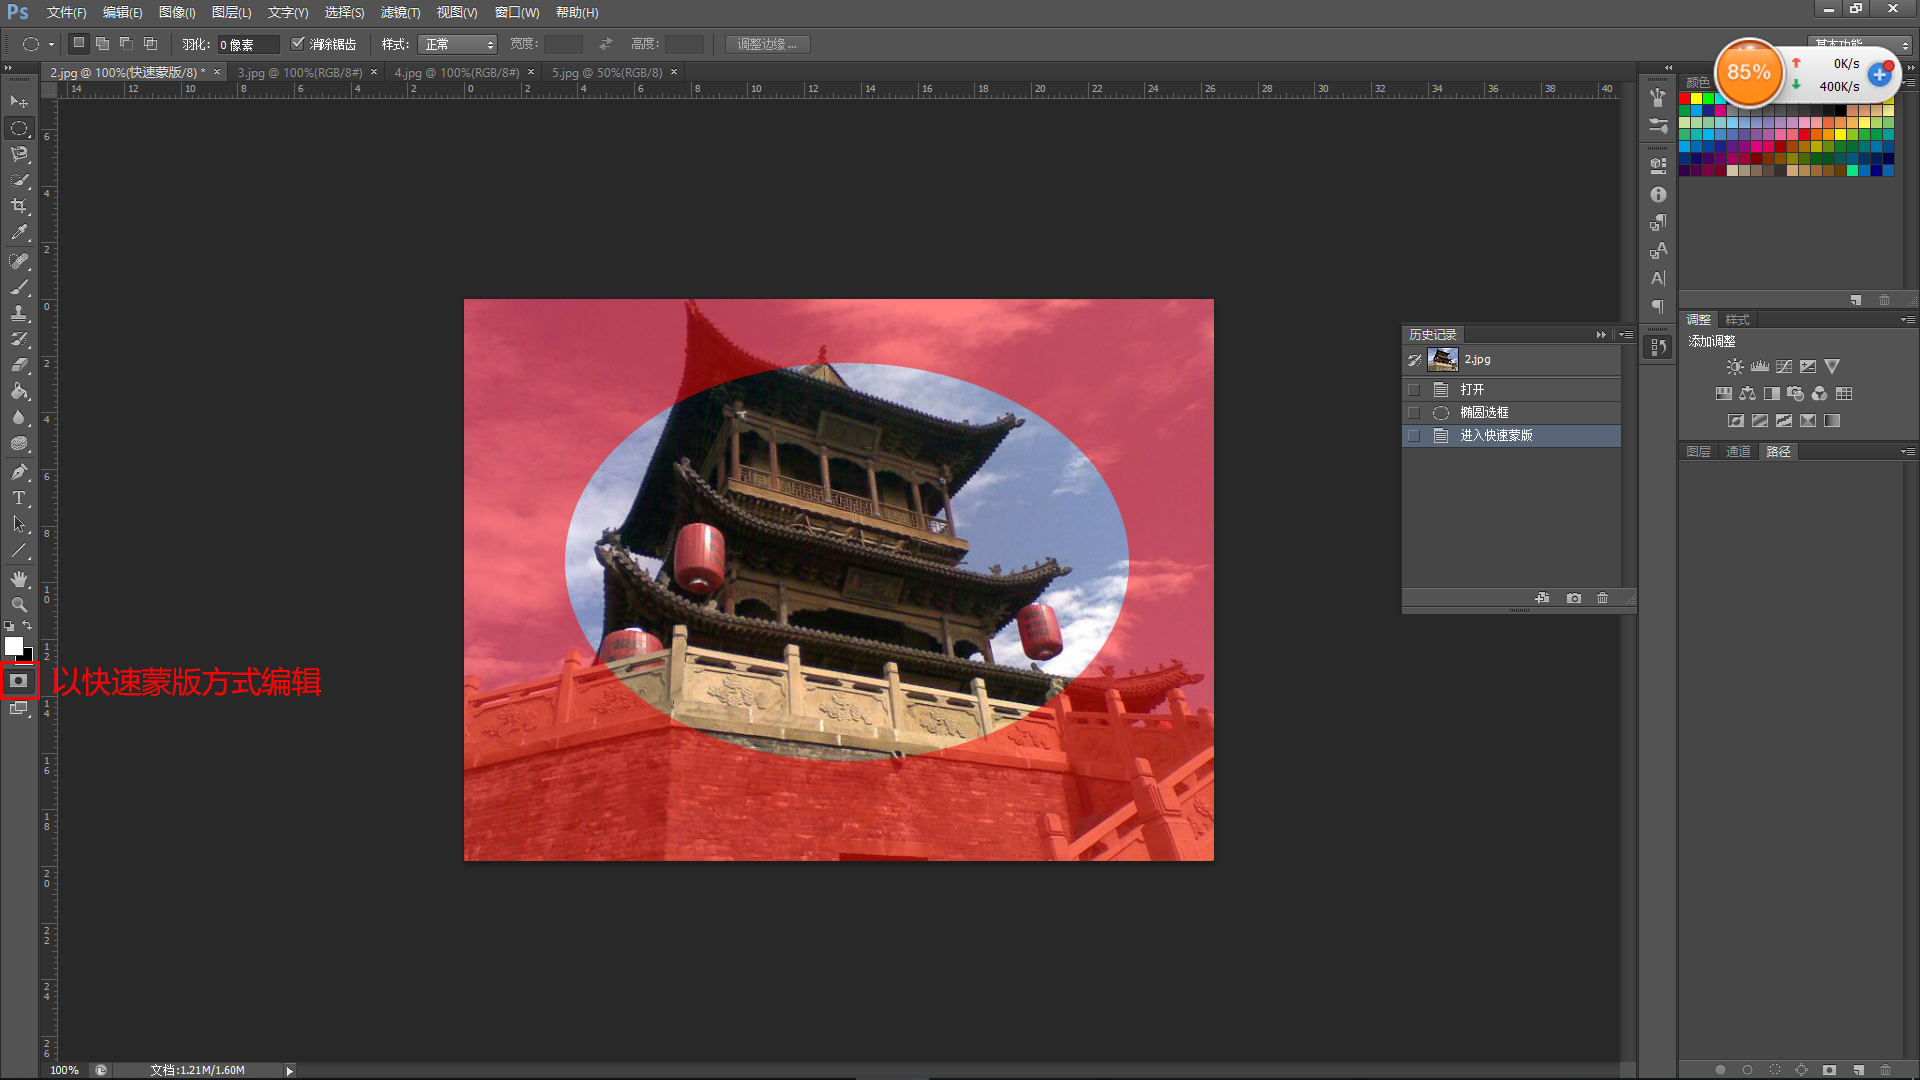Click the 调整边缘 button
This screenshot has height=1080, width=1920.
click(x=767, y=44)
